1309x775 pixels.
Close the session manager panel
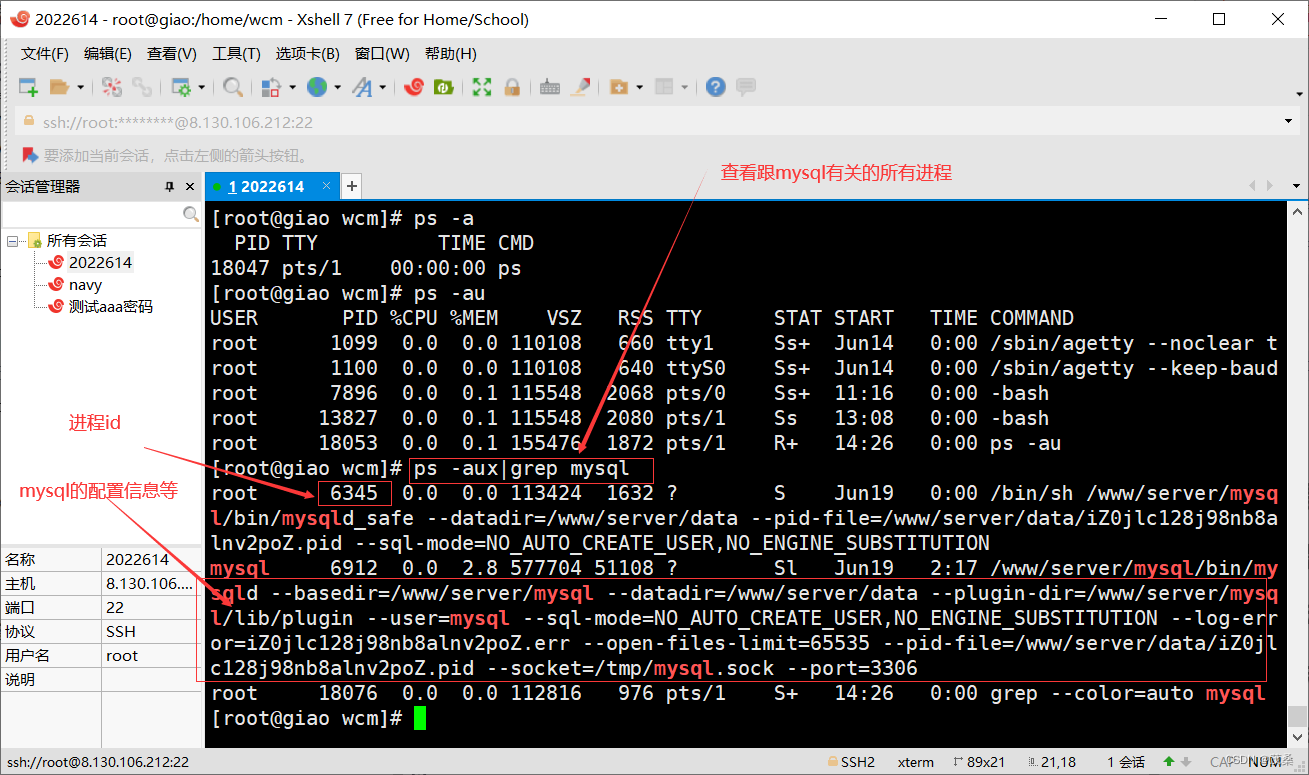[189, 187]
